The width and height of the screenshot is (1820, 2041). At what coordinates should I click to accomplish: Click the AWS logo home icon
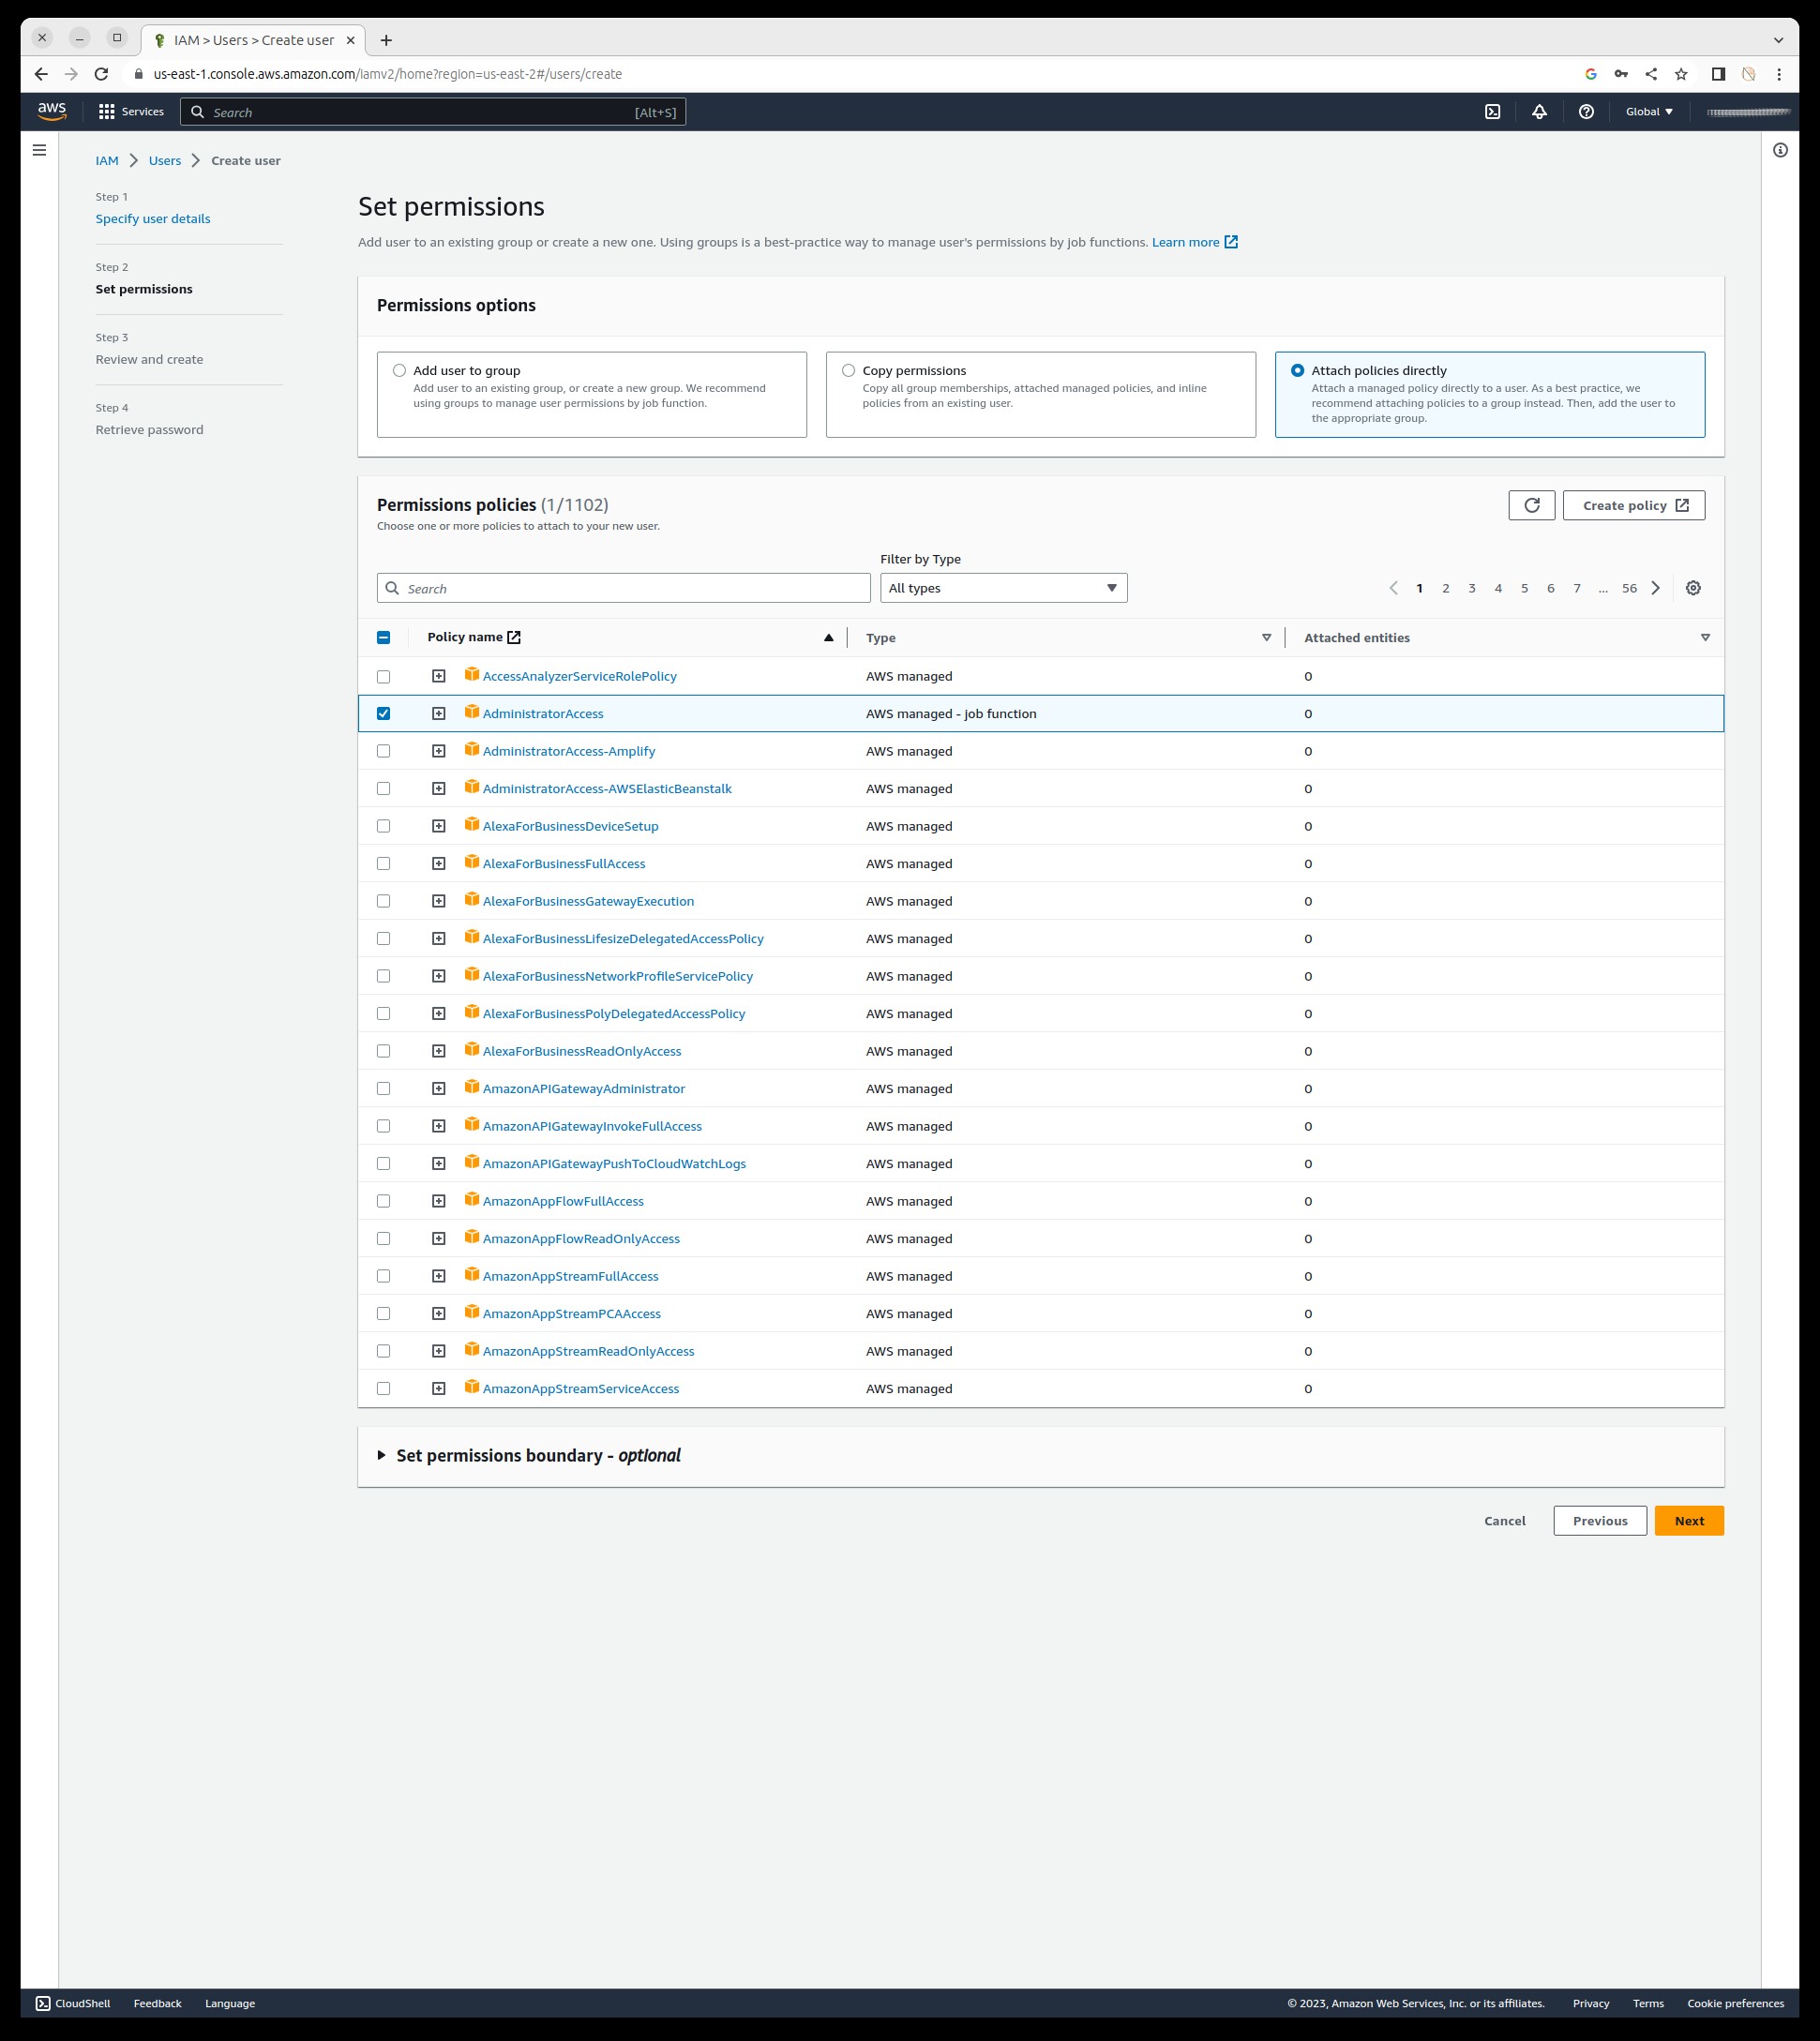pyautogui.click(x=52, y=112)
